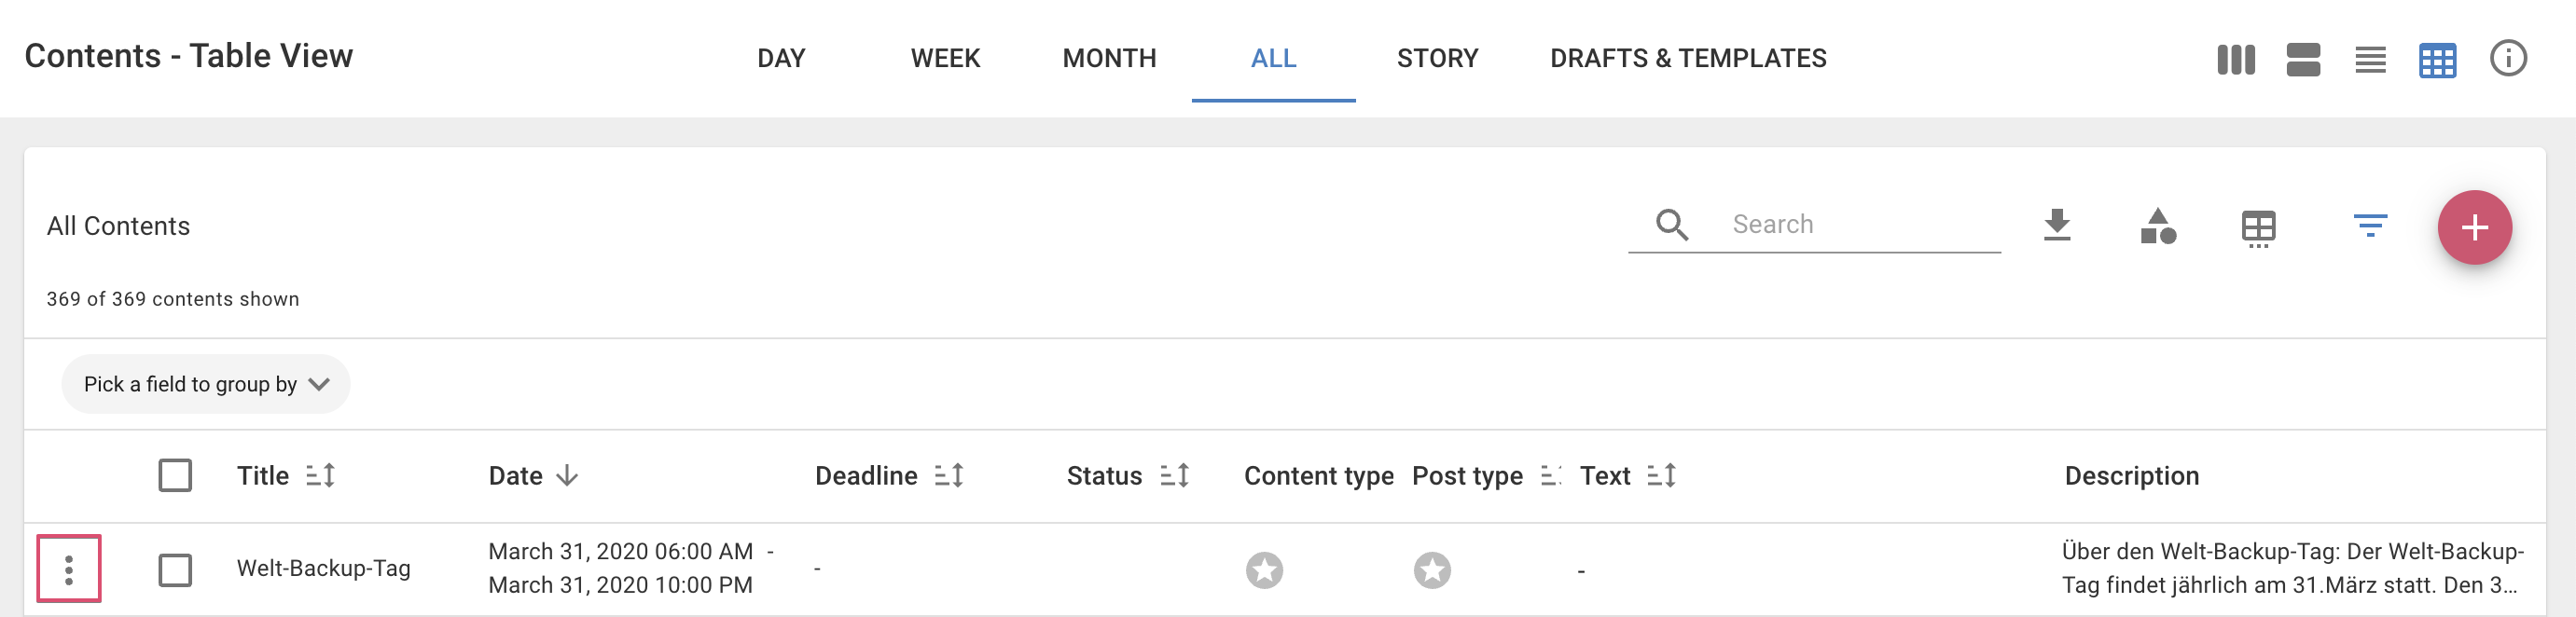Click the download export icon
Image resolution: width=2576 pixels, height=617 pixels.
[x=2056, y=225]
